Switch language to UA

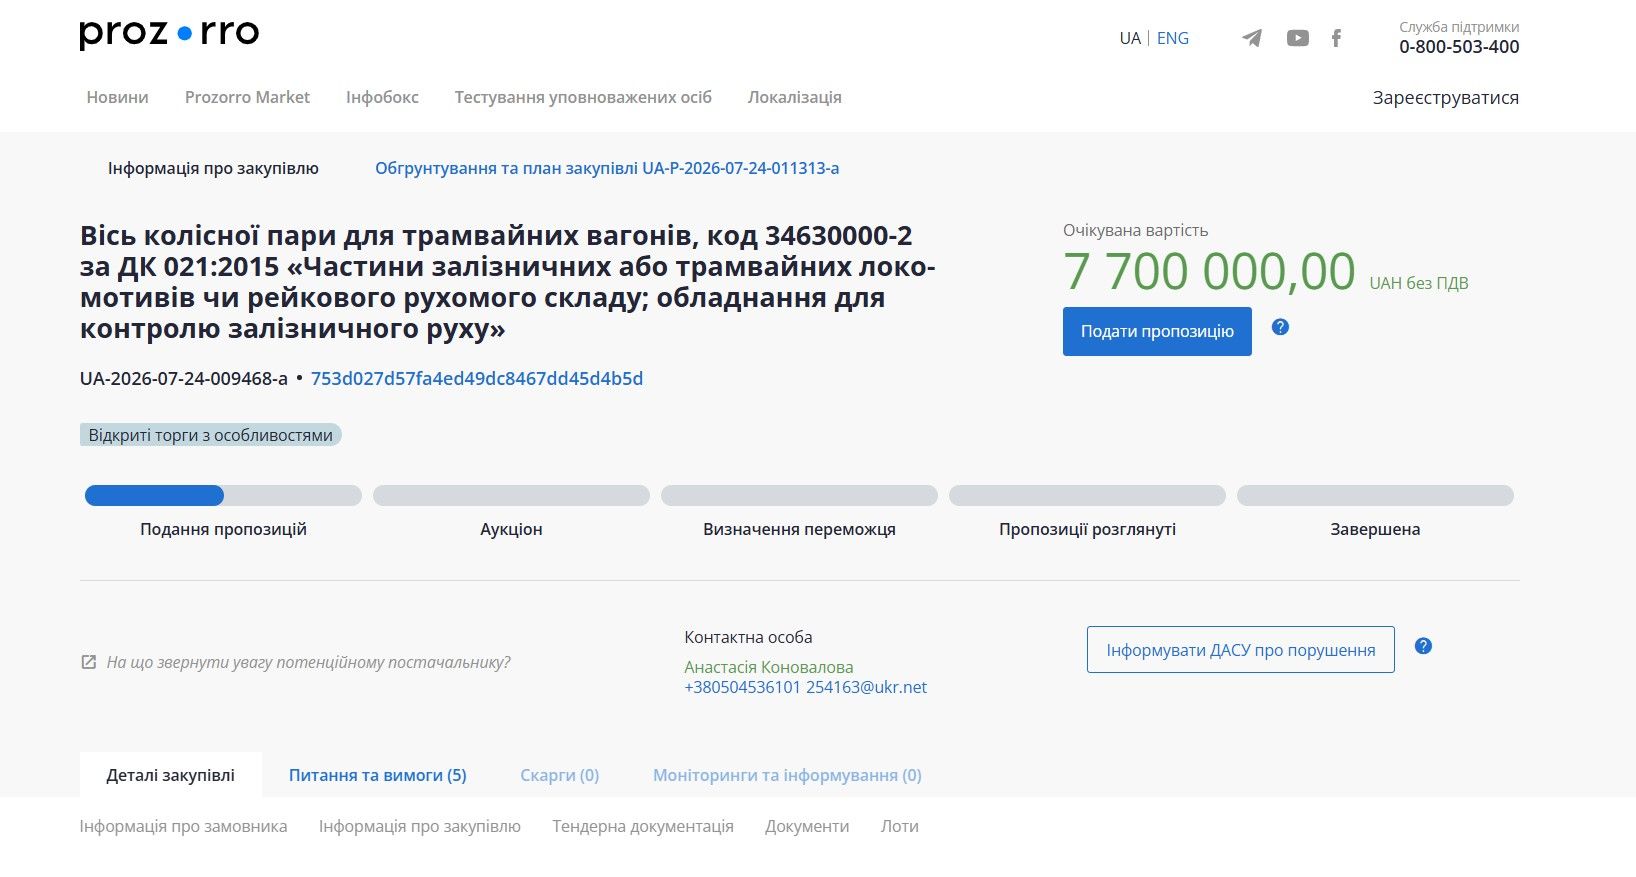click(1130, 38)
